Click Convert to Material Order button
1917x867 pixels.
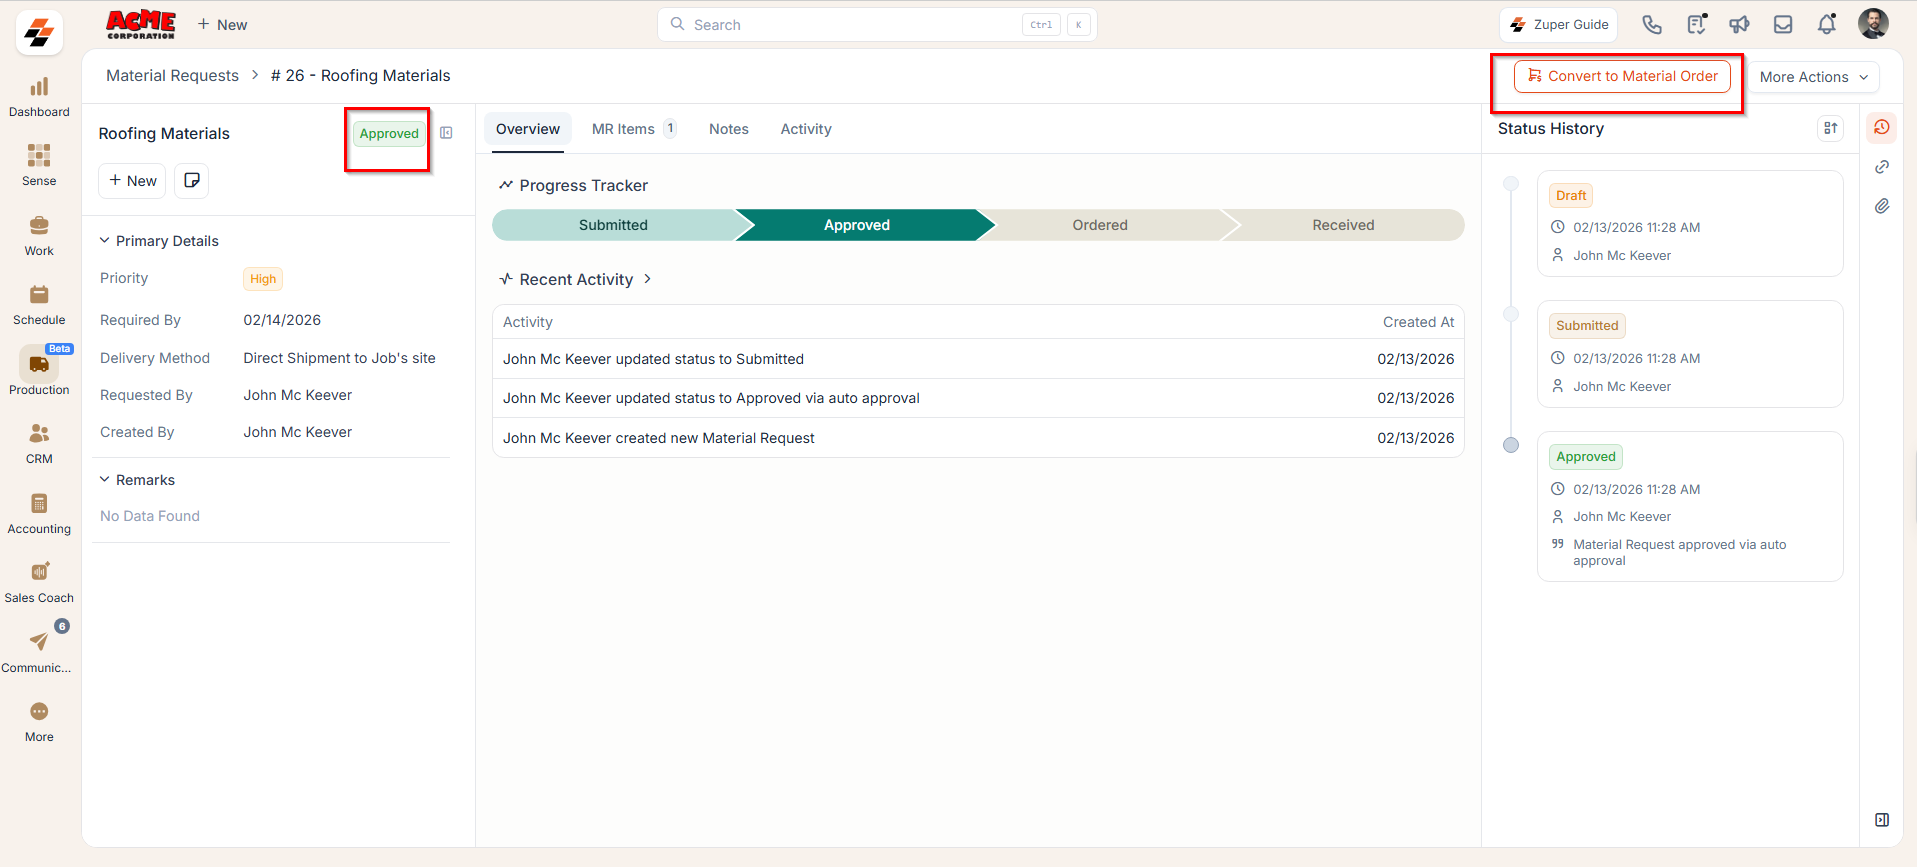point(1622,76)
